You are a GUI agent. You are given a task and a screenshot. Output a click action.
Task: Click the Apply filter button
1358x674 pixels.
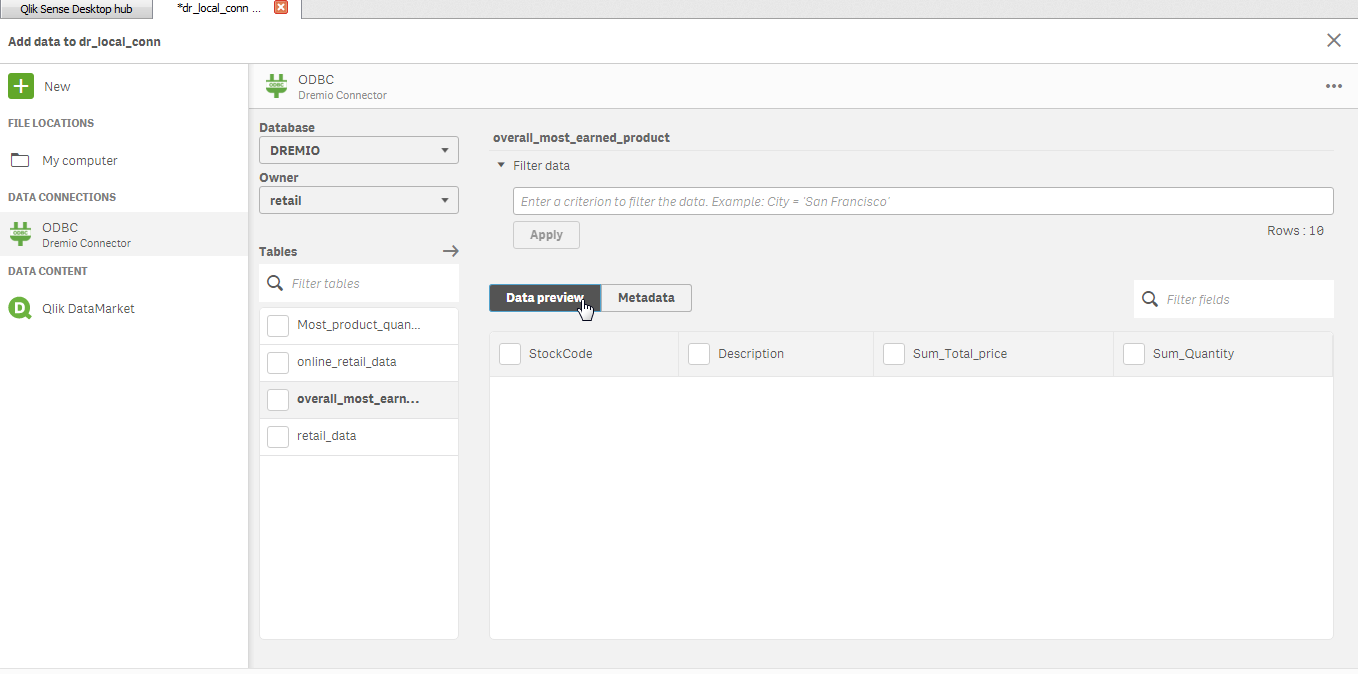[546, 235]
